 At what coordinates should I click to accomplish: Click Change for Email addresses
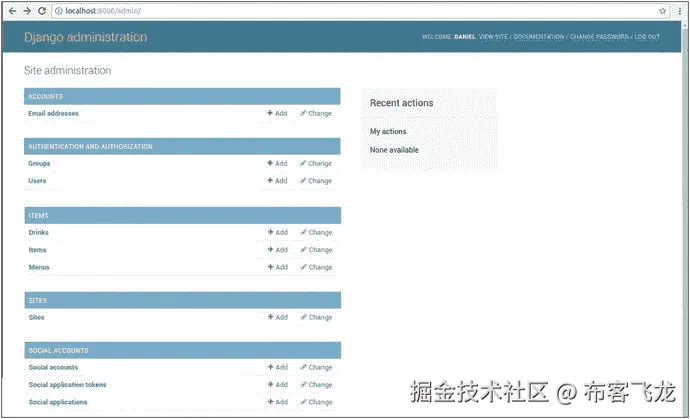point(316,114)
